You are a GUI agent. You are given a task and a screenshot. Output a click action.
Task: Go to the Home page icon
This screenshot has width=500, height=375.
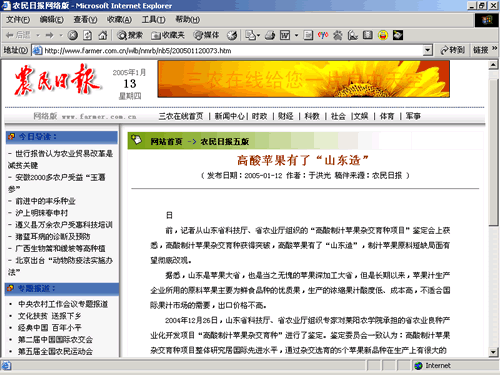[x=103, y=35]
